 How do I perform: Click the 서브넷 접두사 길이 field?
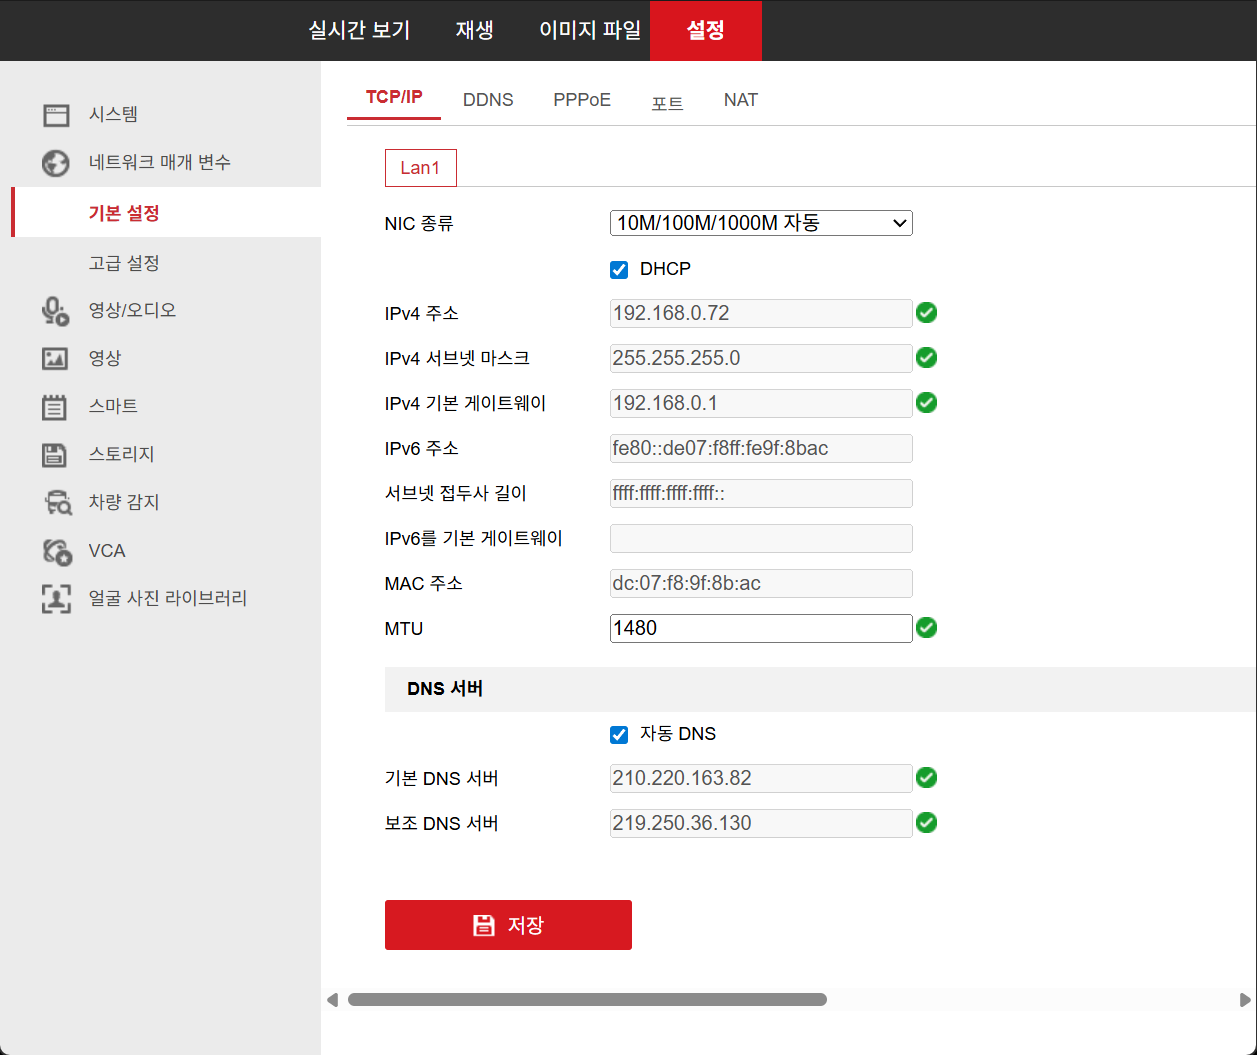coord(761,493)
